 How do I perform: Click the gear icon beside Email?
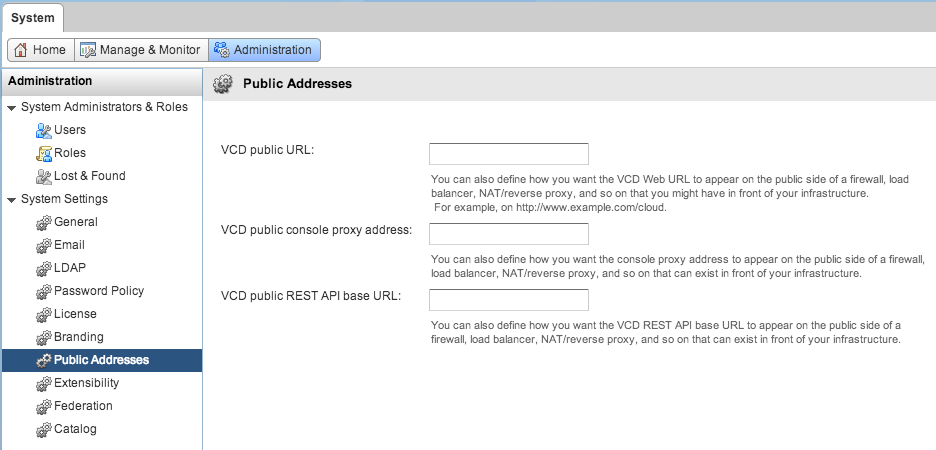coord(43,245)
